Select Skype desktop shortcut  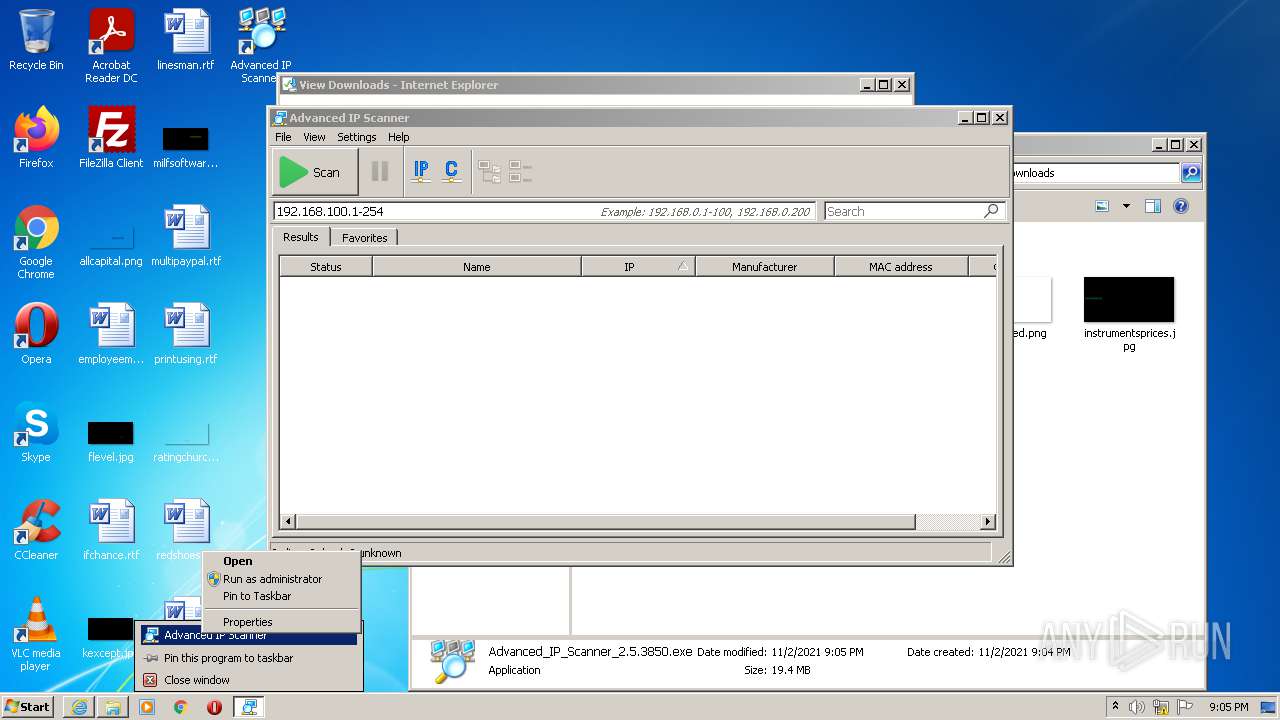[x=36, y=432]
